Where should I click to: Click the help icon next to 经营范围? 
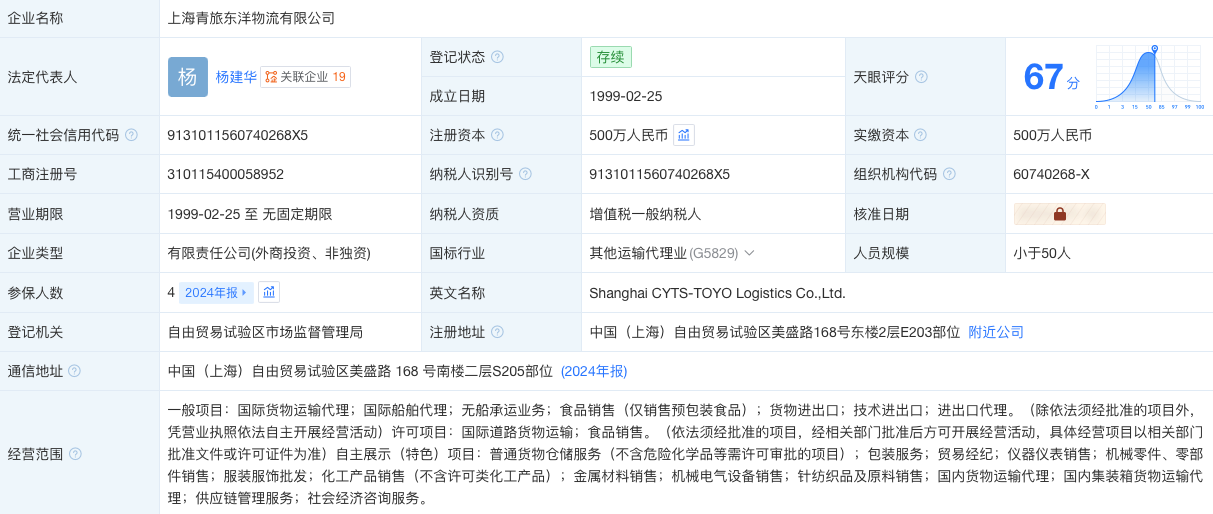75,454
